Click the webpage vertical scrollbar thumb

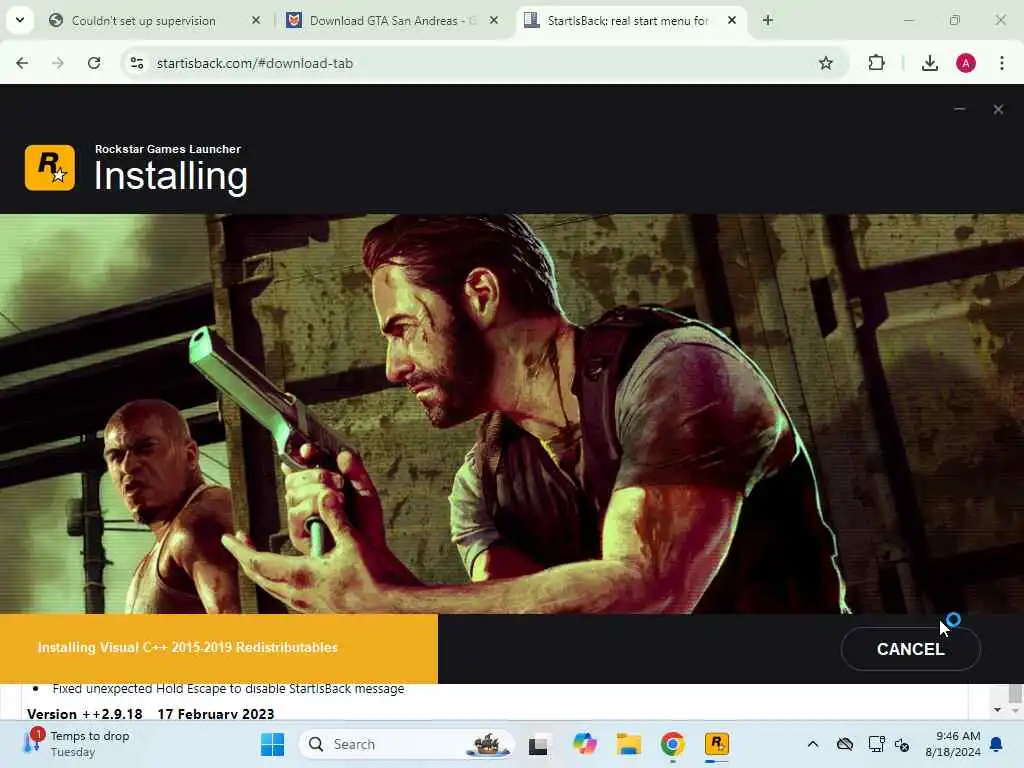pyautogui.click(x=1015, y=692)
